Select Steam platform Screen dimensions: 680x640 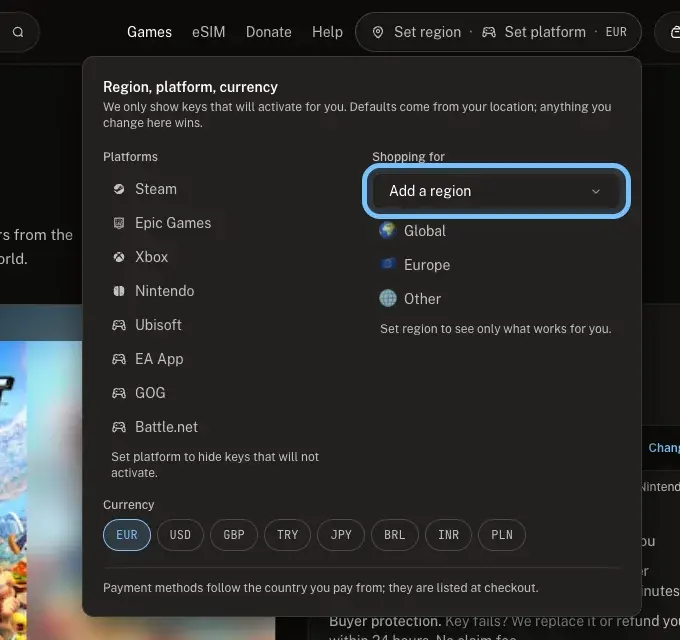pyautogui.click(x=156, y=189)
